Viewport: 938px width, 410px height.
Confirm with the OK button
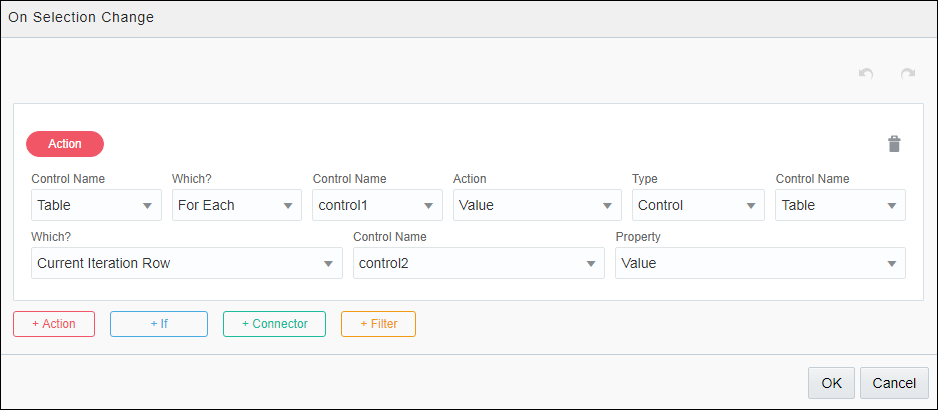pos(831,382)
